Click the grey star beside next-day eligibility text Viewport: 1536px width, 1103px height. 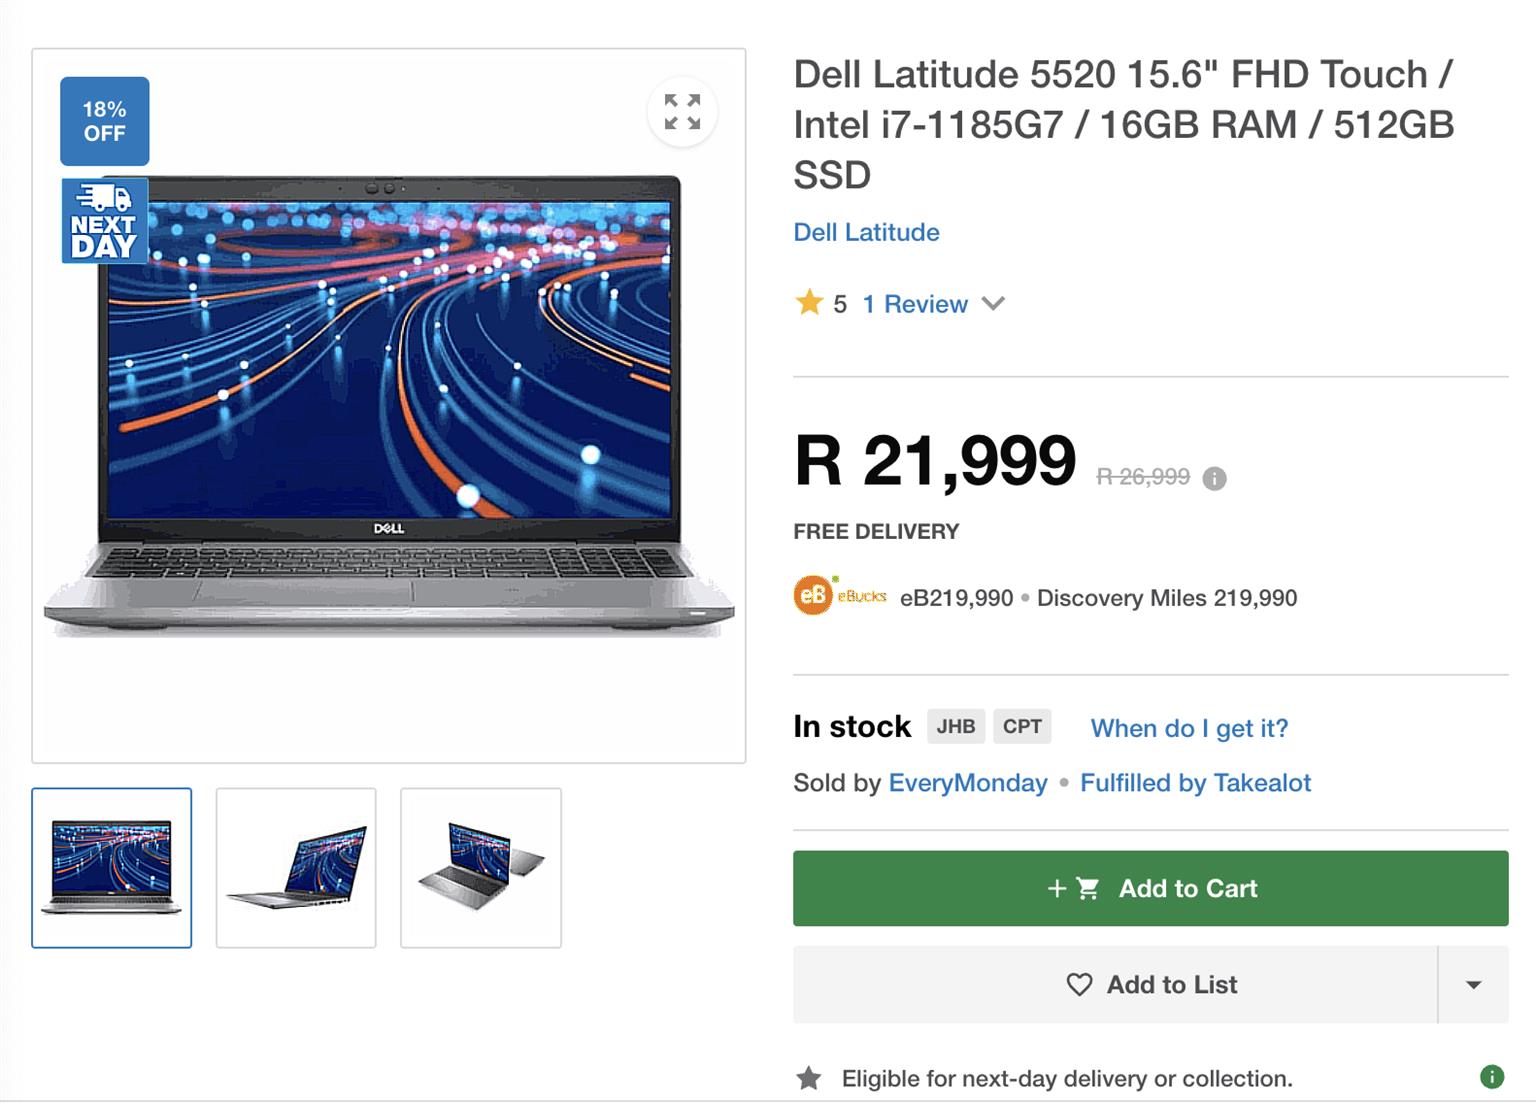click(x=809, y=1078)
